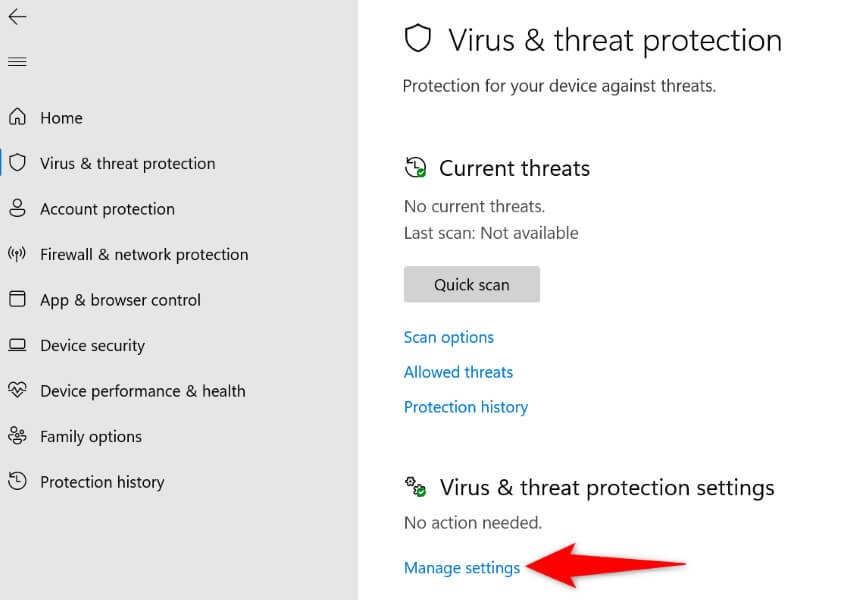Click the App & browser control window icon
Screen dimensions: 851x600
click(x=17, y=299)
